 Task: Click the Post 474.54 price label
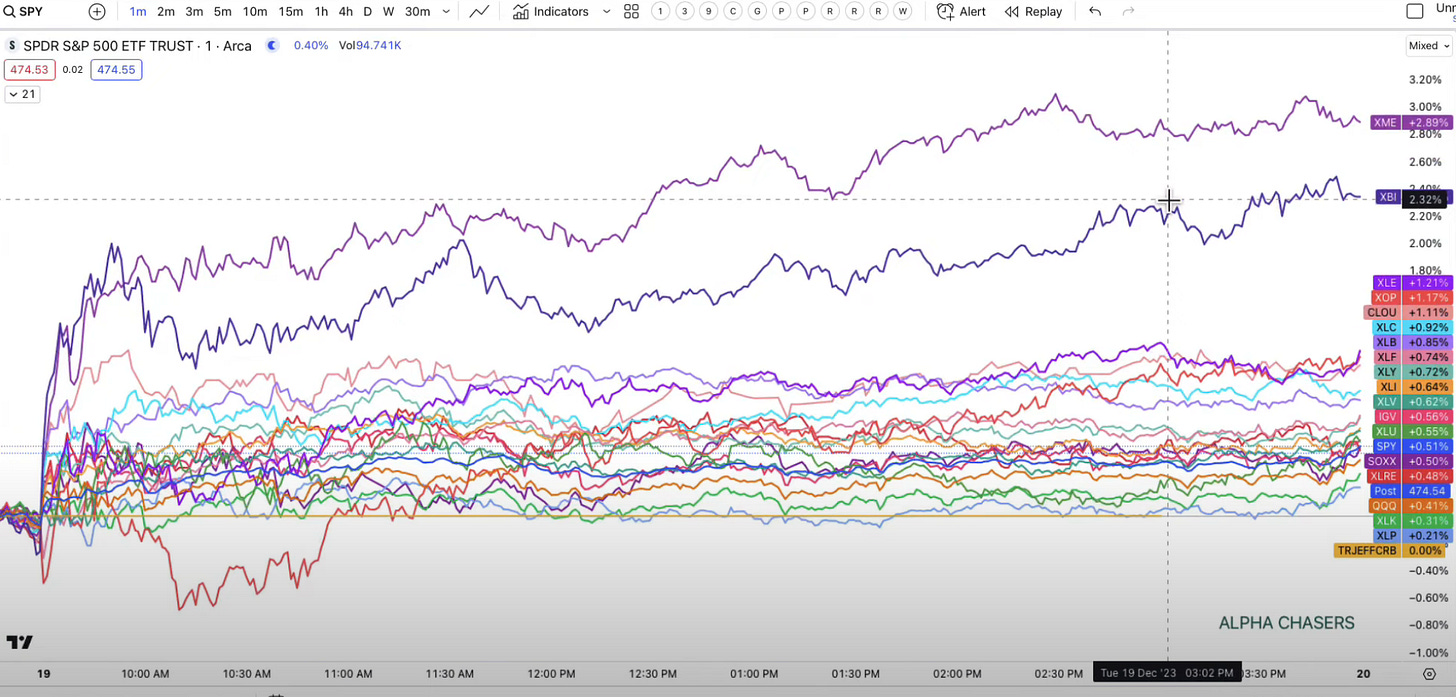[1410, 491]
